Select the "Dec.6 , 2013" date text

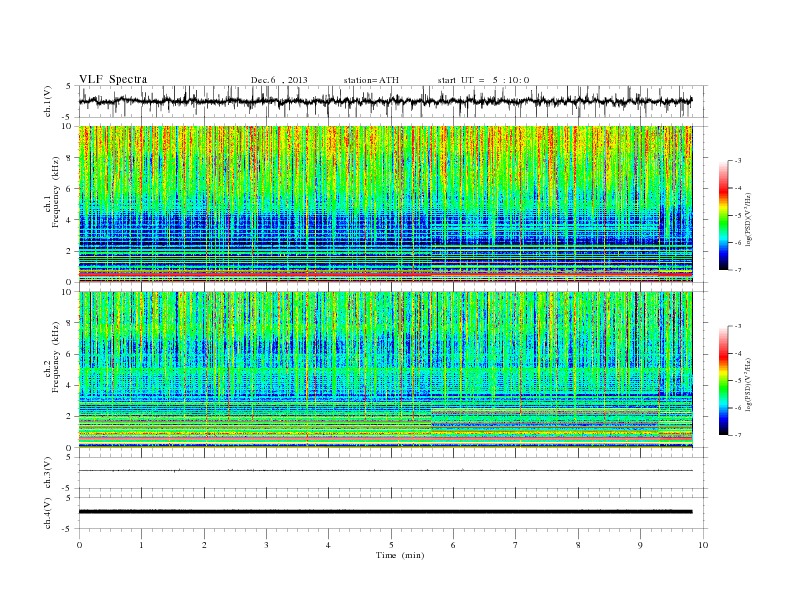pos(279,80)
